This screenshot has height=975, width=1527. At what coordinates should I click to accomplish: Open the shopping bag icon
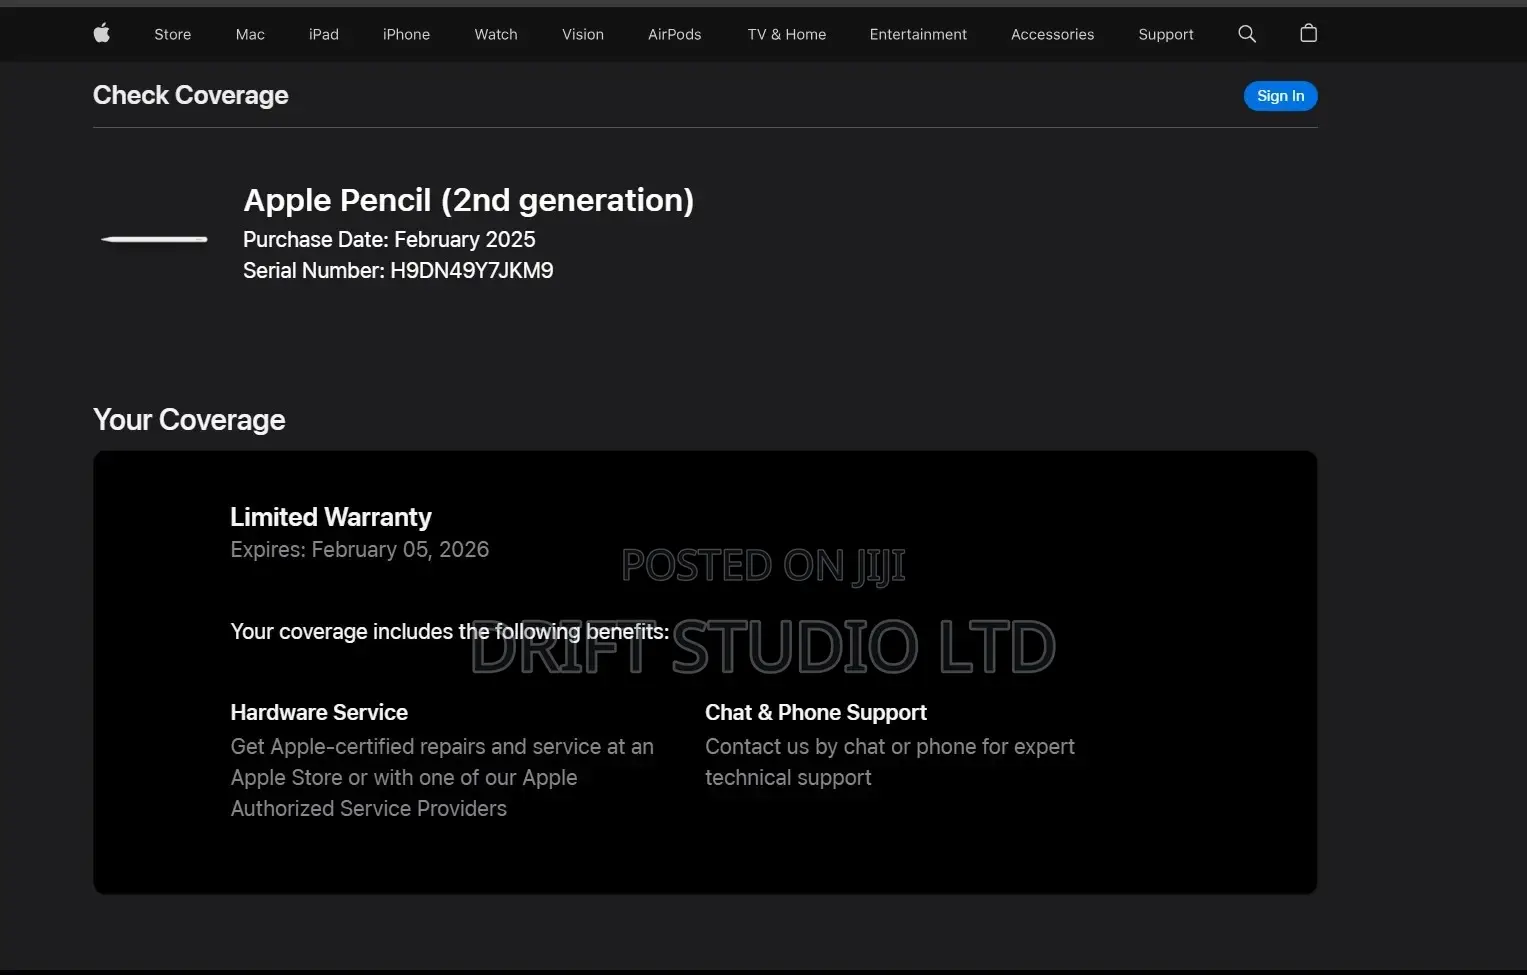pos(1308,33)
